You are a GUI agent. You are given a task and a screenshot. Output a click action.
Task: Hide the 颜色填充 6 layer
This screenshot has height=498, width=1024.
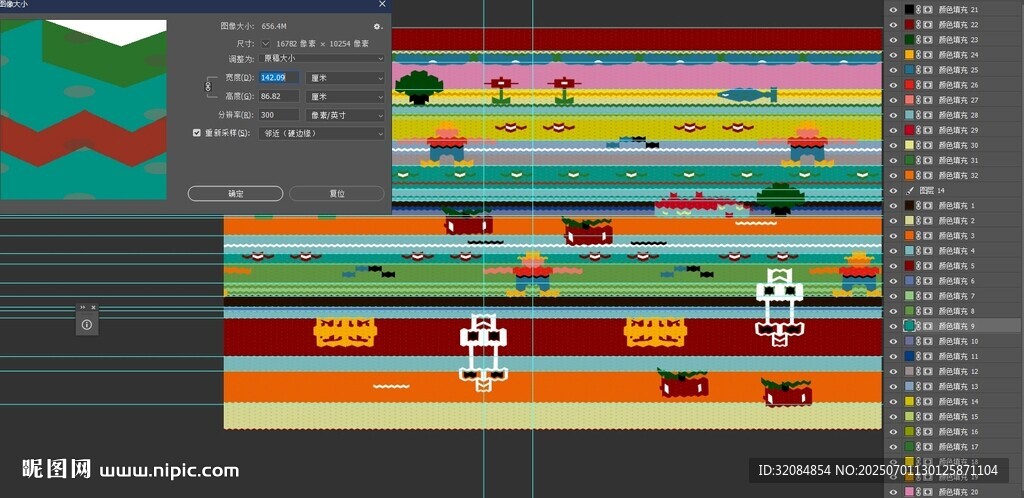pos(893,281)
